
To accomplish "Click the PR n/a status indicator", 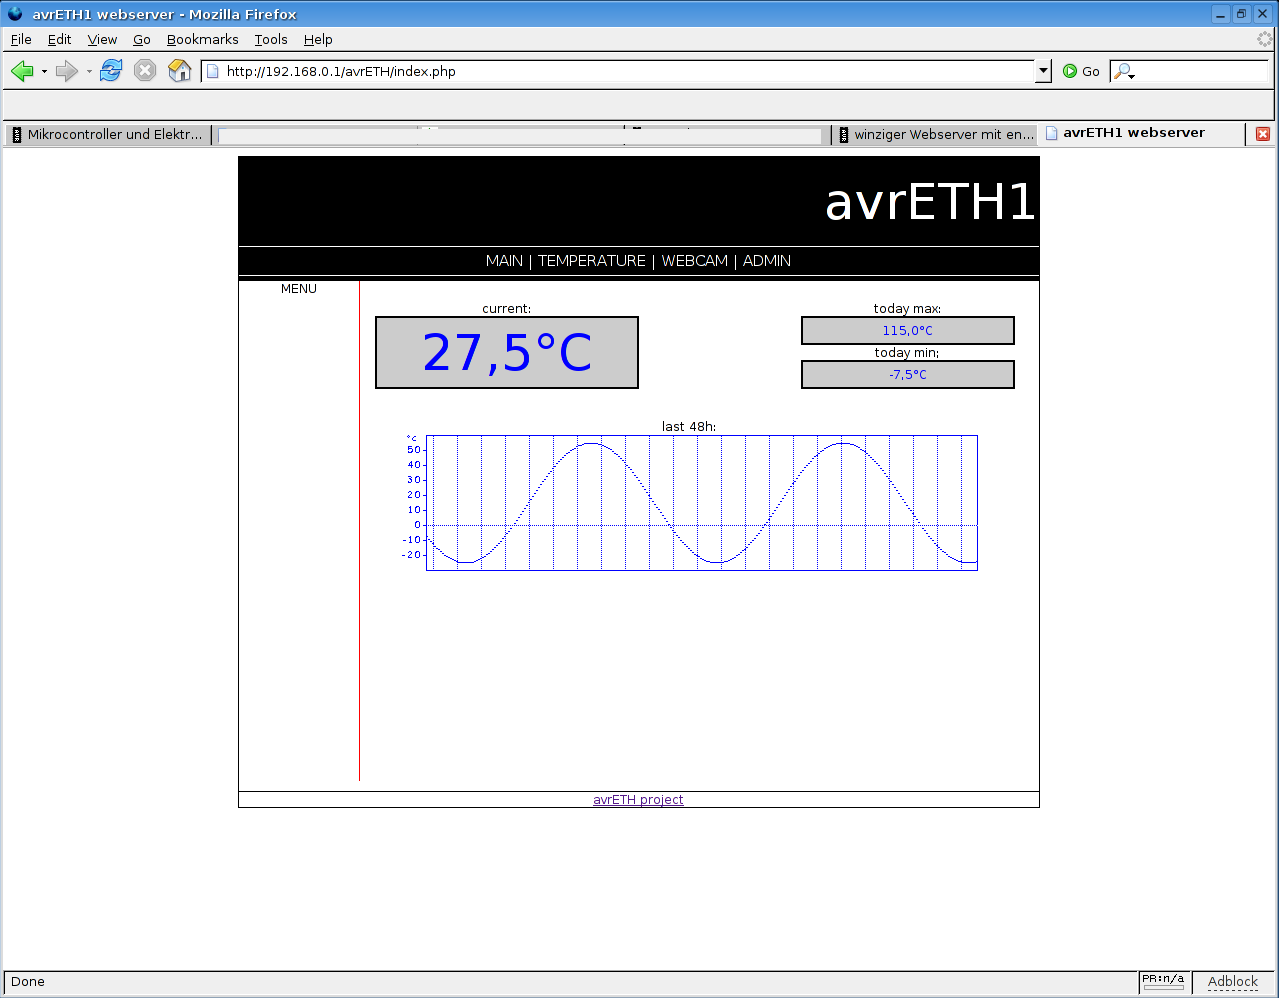I will 1163,982.
